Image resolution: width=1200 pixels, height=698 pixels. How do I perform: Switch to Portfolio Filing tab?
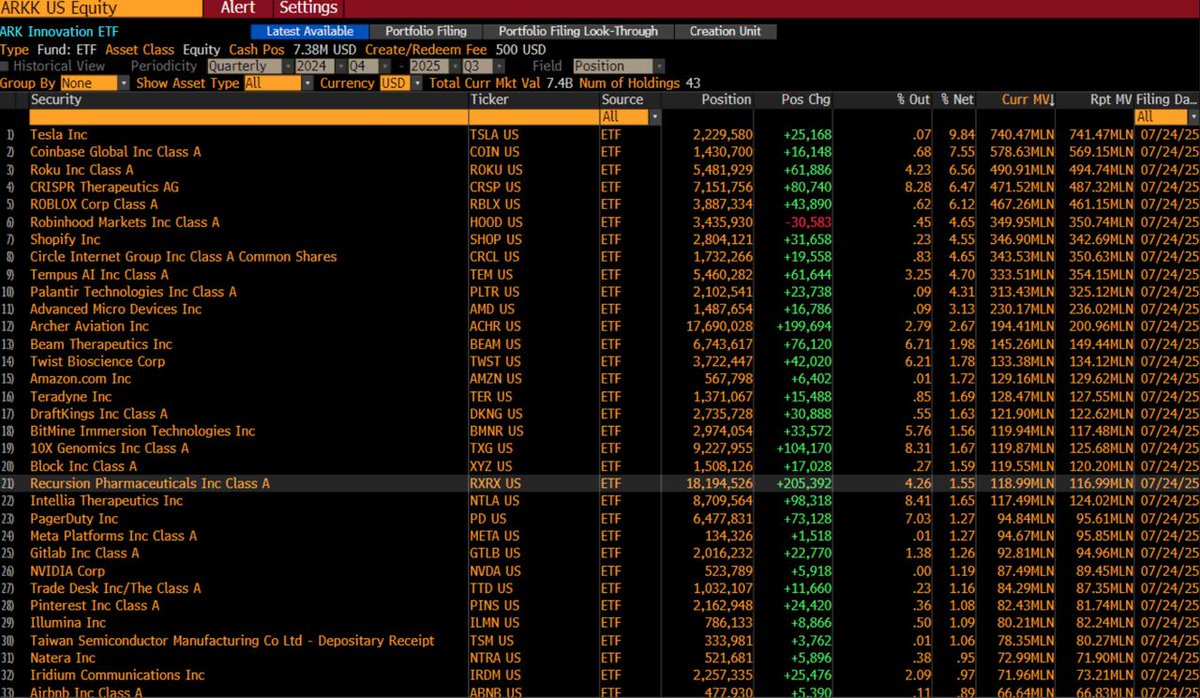pyautogui.click(x=426, y=31)
